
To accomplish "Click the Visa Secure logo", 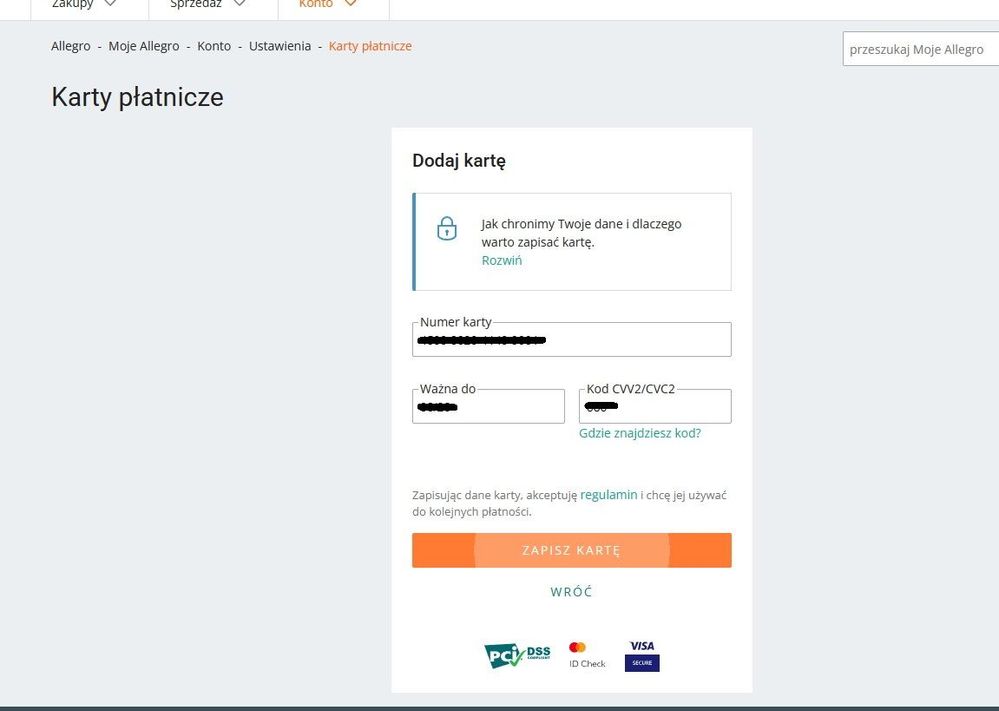I will coord(642,655).
